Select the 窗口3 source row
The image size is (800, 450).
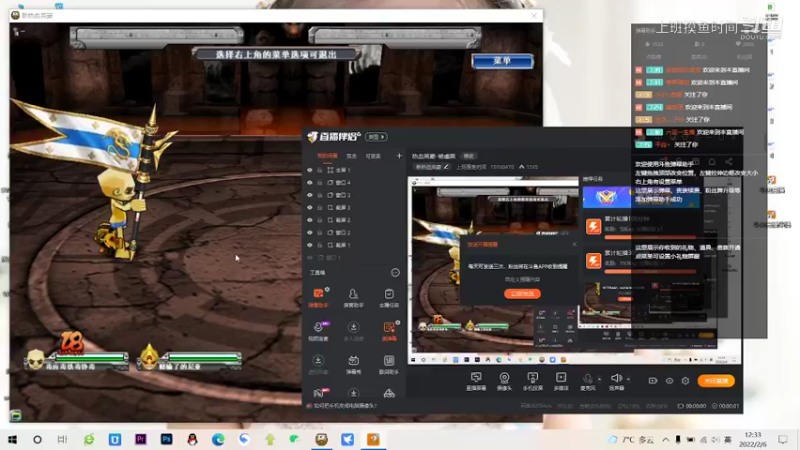point(355,195)
